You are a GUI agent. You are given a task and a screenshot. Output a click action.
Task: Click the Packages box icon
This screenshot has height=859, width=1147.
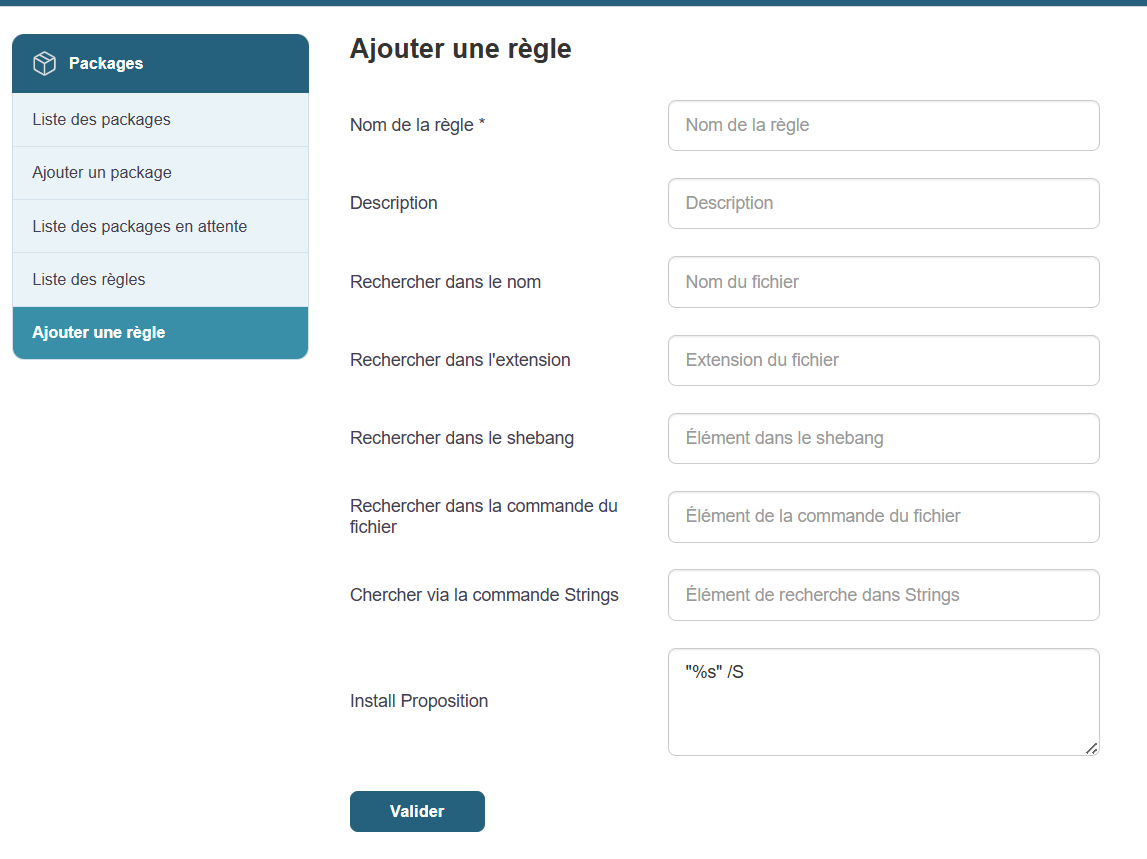tap(45, 64)
